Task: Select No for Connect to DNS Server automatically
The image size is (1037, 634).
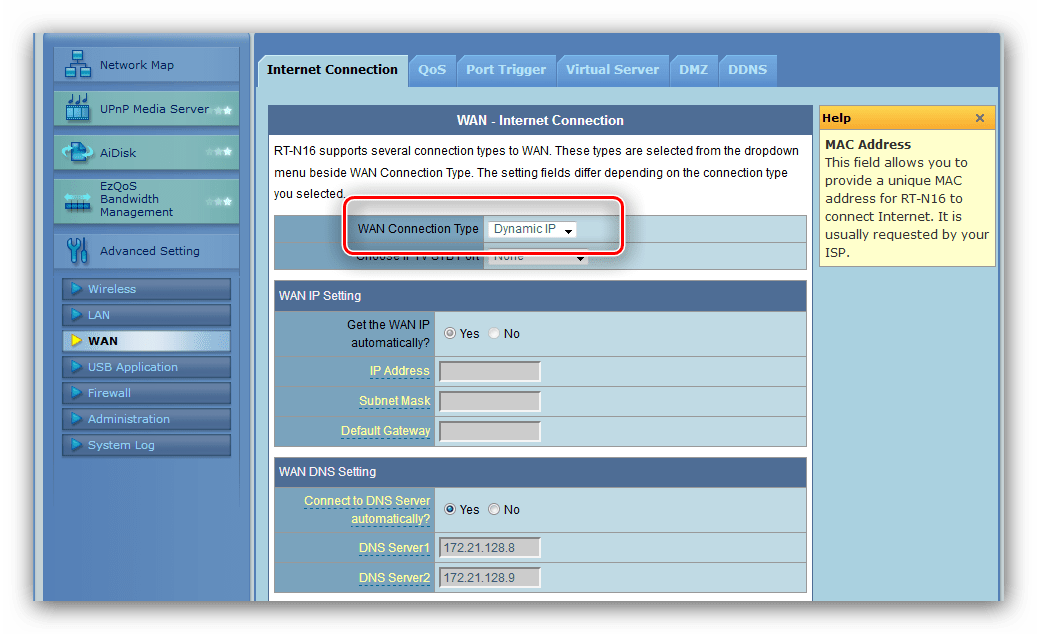Action: pyautogui.click(x=494, y=510)
